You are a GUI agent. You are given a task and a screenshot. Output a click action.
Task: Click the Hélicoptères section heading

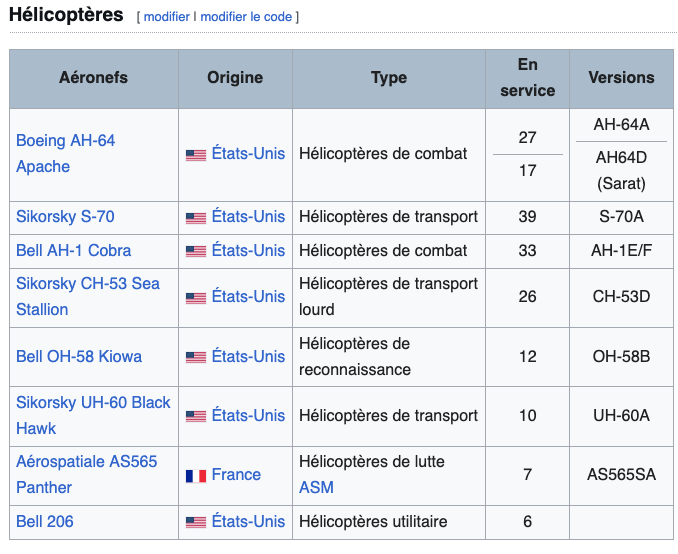pos(66,15)
